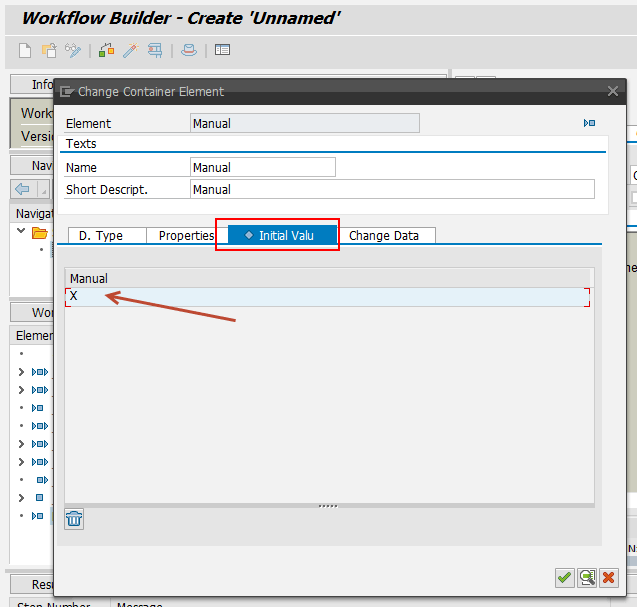Image resolution: width=637 pixels, height=607 pixels.
Task: Cancel the dialog with the red X button
Action: point(609,578)
